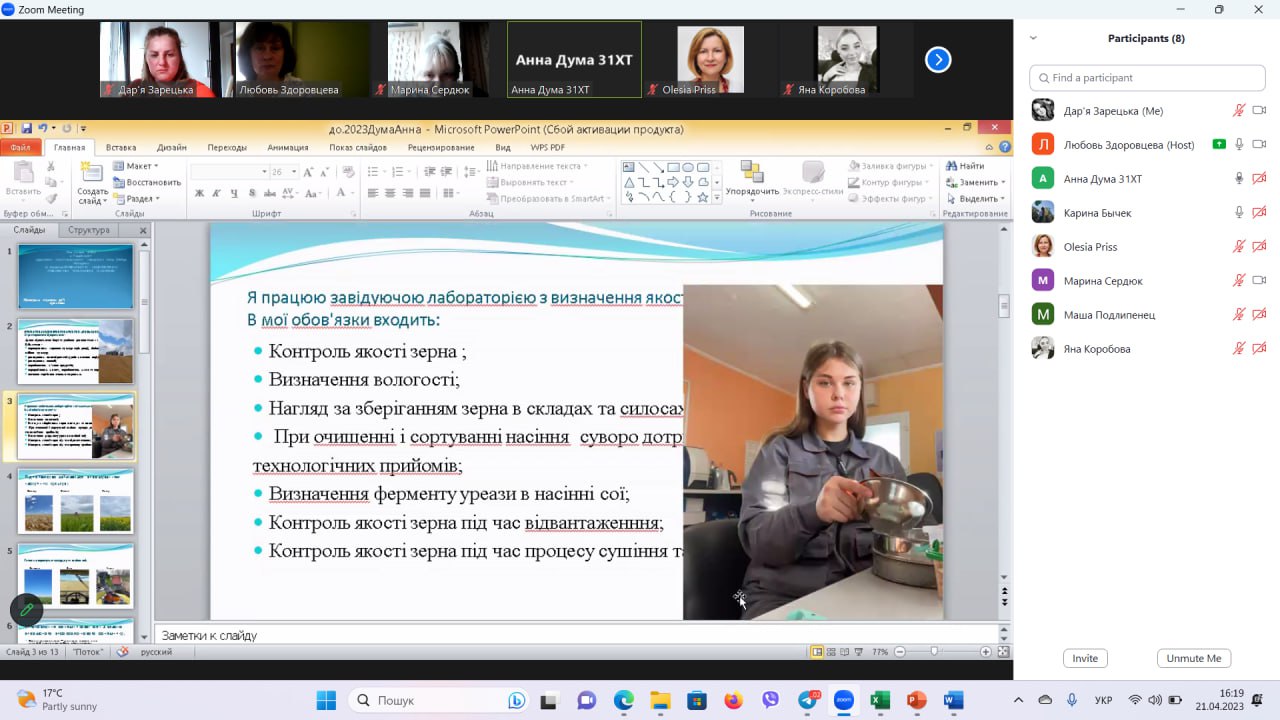Click the Unmute Me button
This screenshot has height=720, width=1280.
[x=1194, y=658]
